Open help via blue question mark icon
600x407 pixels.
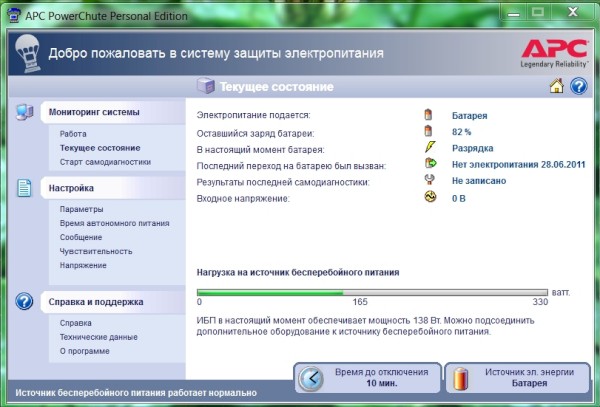tap(579, 86)
